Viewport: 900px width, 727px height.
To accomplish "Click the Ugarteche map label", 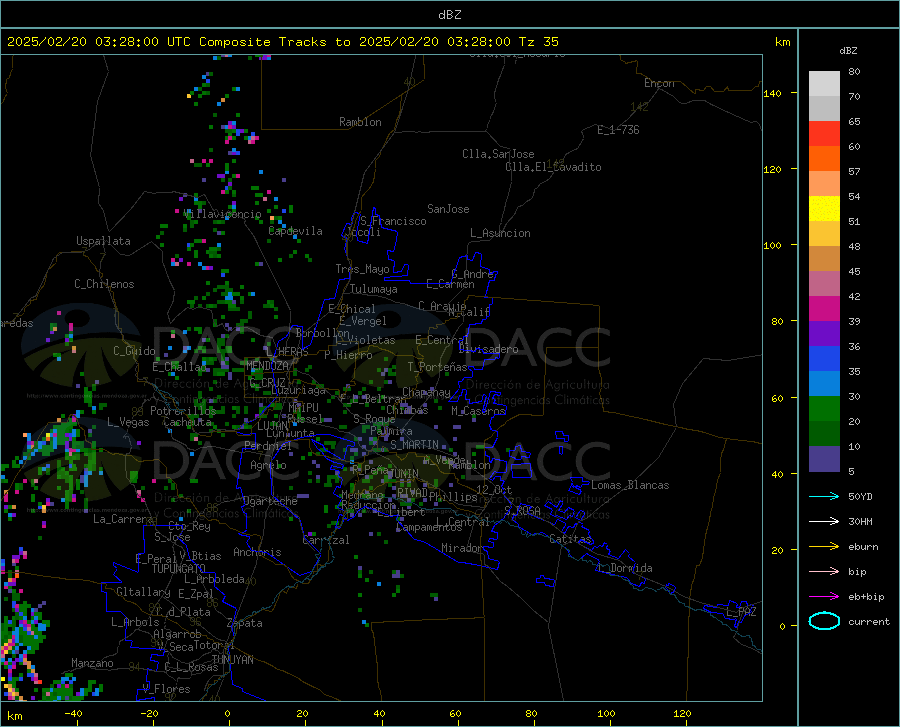I will point(270,501).
